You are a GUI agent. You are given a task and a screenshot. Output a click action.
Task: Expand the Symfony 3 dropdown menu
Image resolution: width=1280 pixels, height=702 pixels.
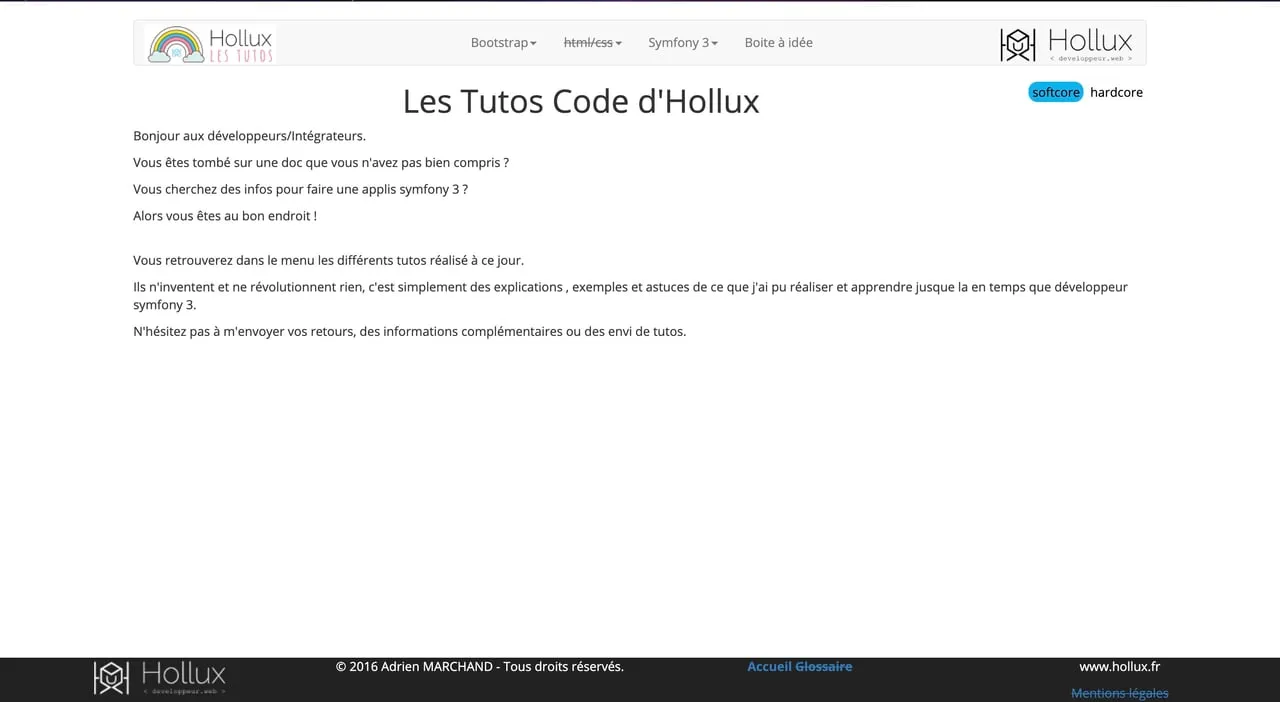click(x=683, y=43)
